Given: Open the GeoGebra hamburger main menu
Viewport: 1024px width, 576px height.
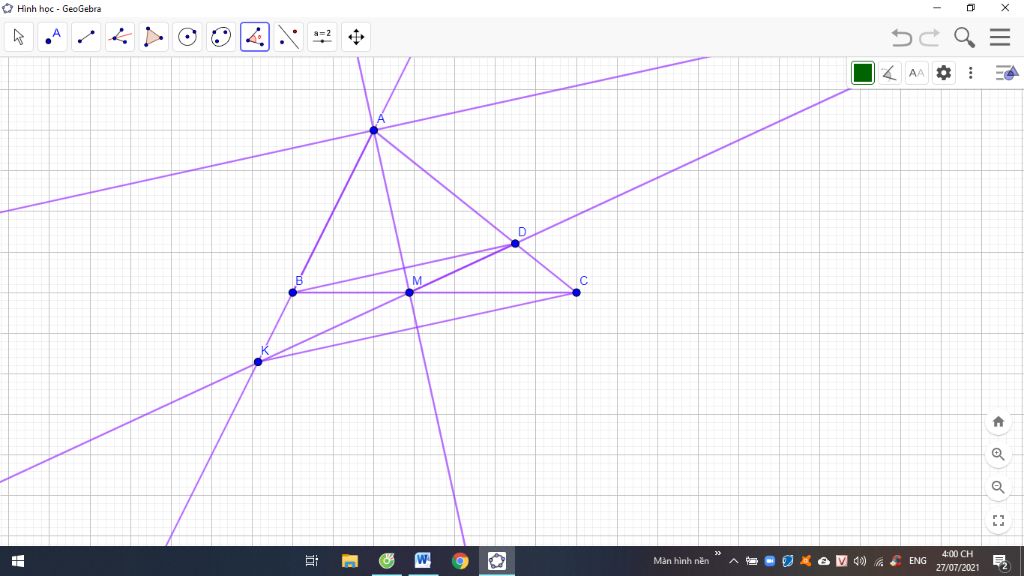Looking at the screenshot, I should (1000, 37).
